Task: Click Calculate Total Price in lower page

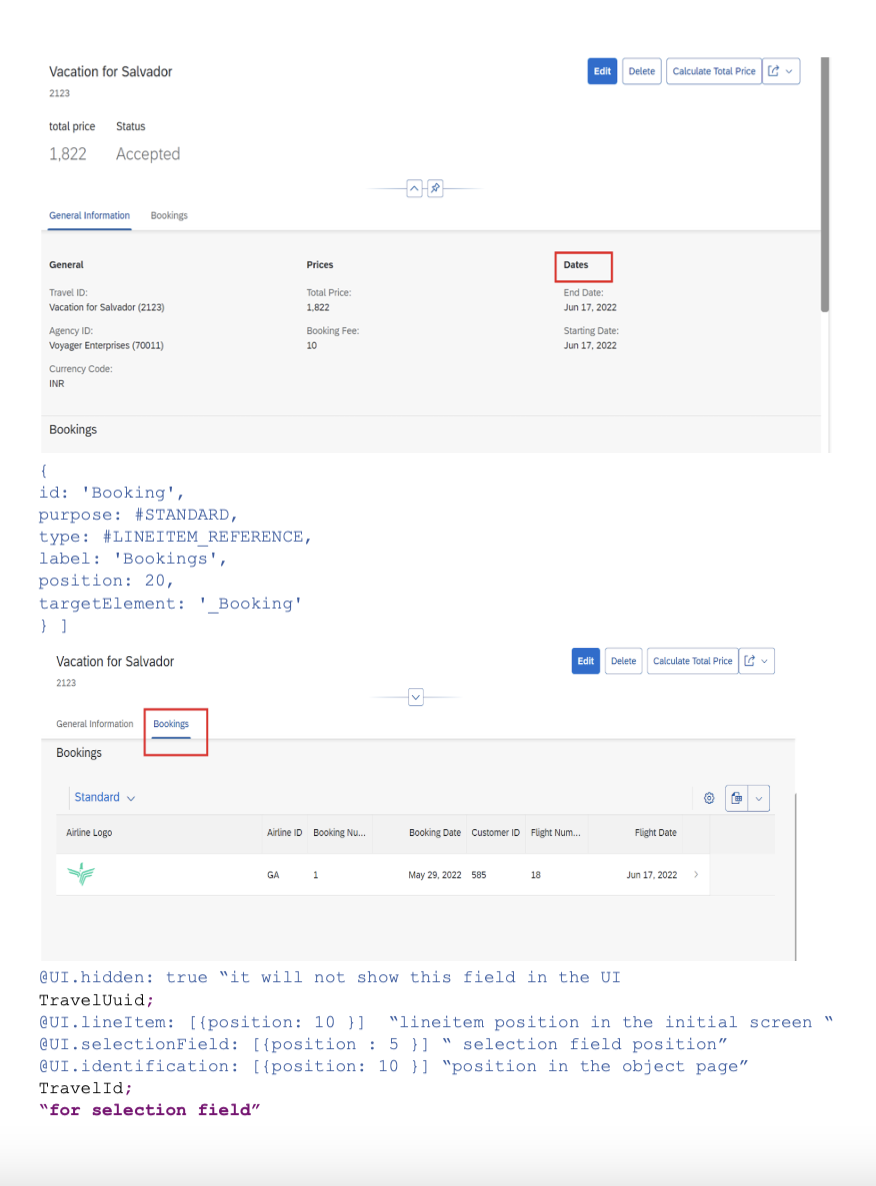Action: (x=692, y=661)
